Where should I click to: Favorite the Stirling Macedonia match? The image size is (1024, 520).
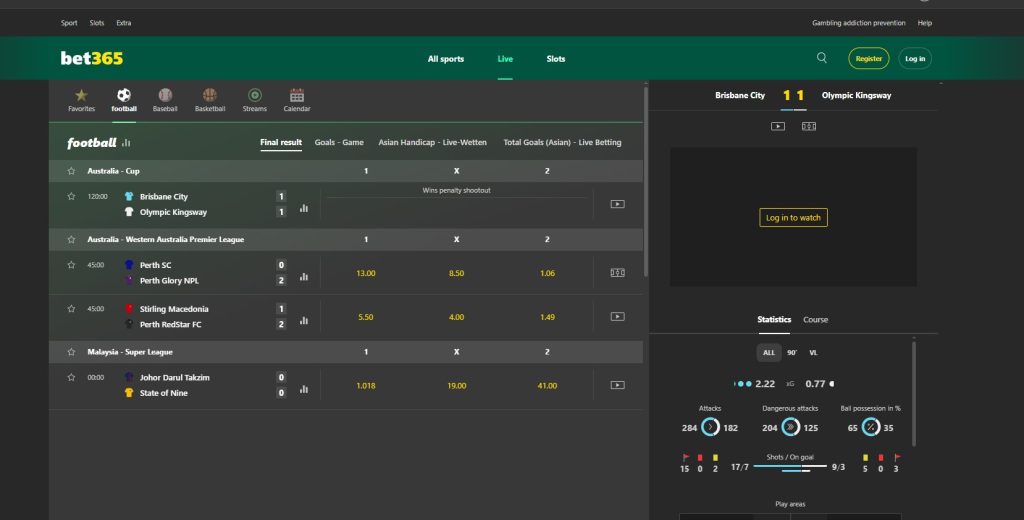pyautogui.click(x=71, y=309)
